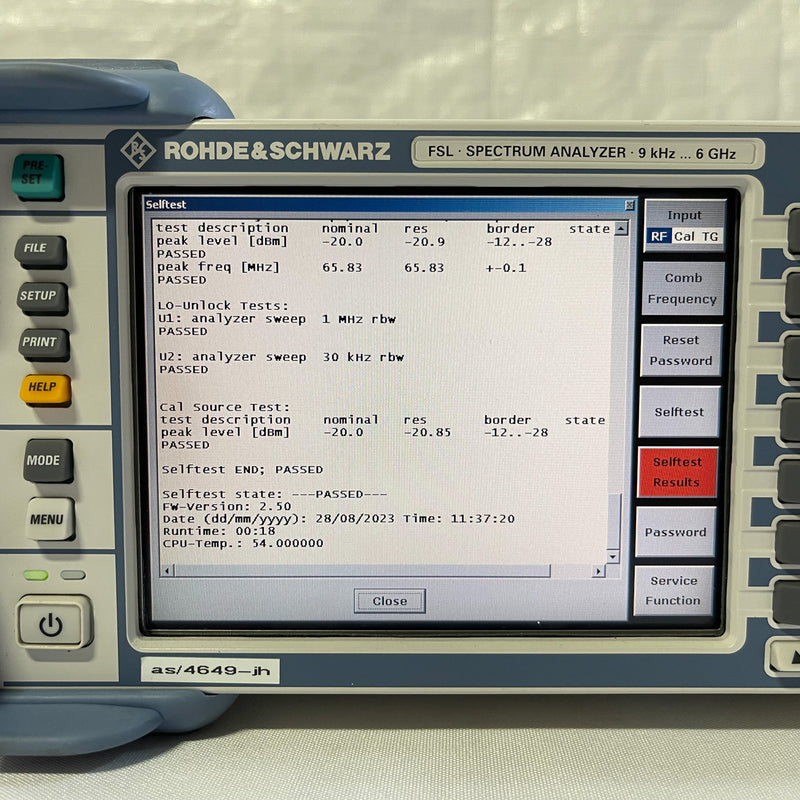Click the 'Runtime: 00:18' line
The width and height of the screenshot is (800, 800).
click(219, 531)
